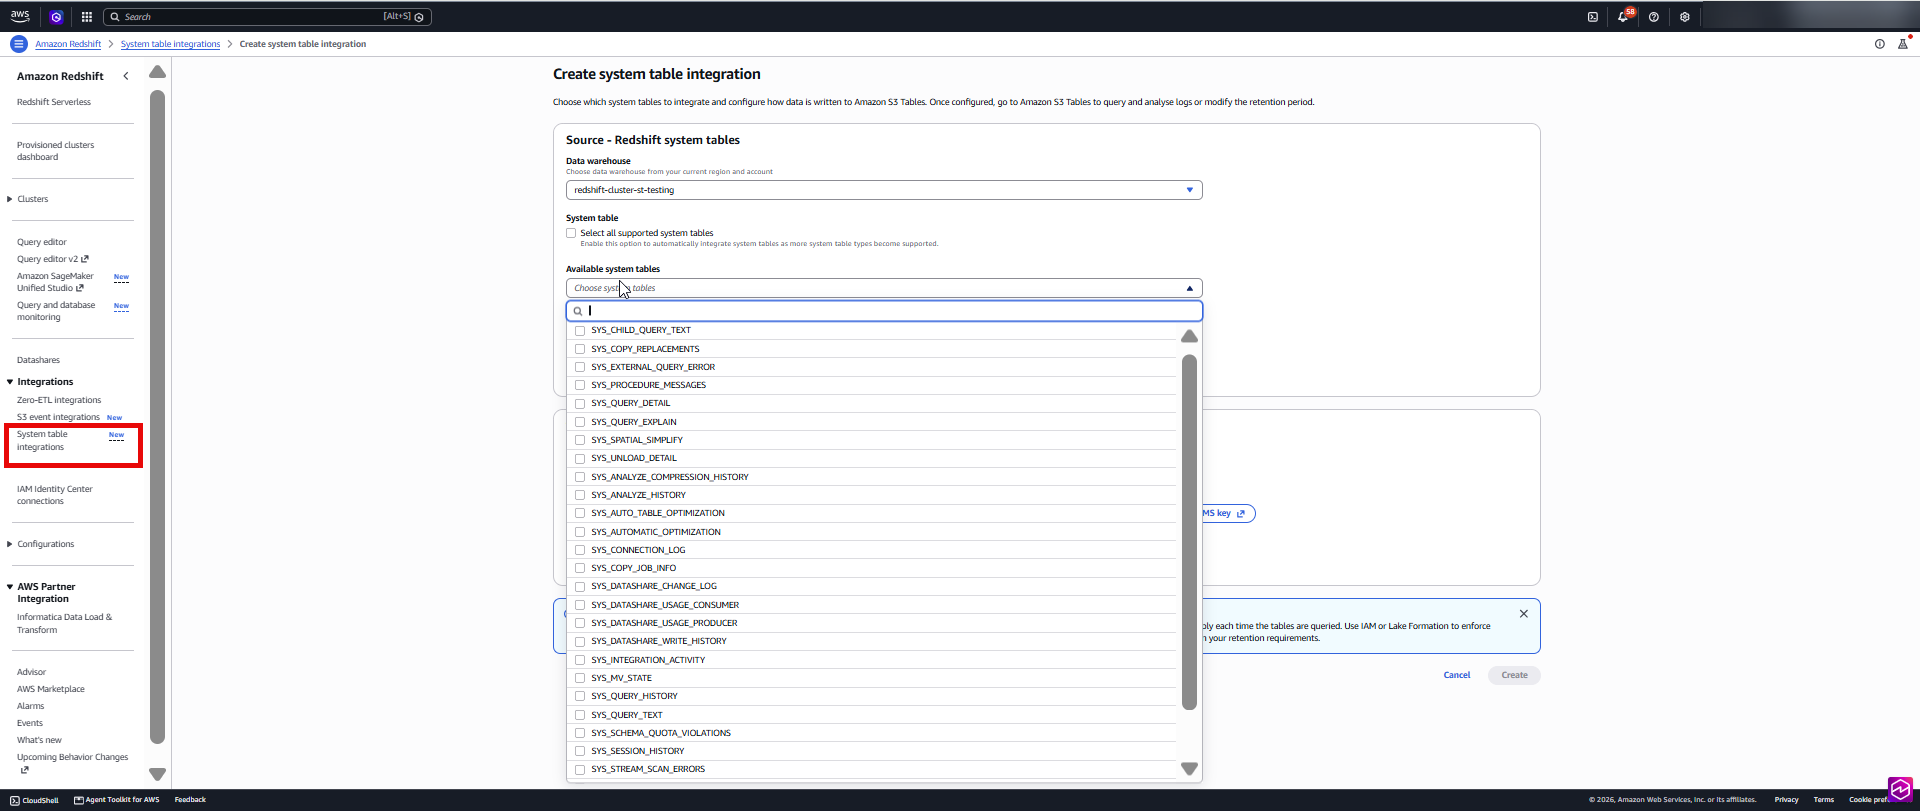Open notifications bell icon
The image size is (1920, 811).
1623,17
